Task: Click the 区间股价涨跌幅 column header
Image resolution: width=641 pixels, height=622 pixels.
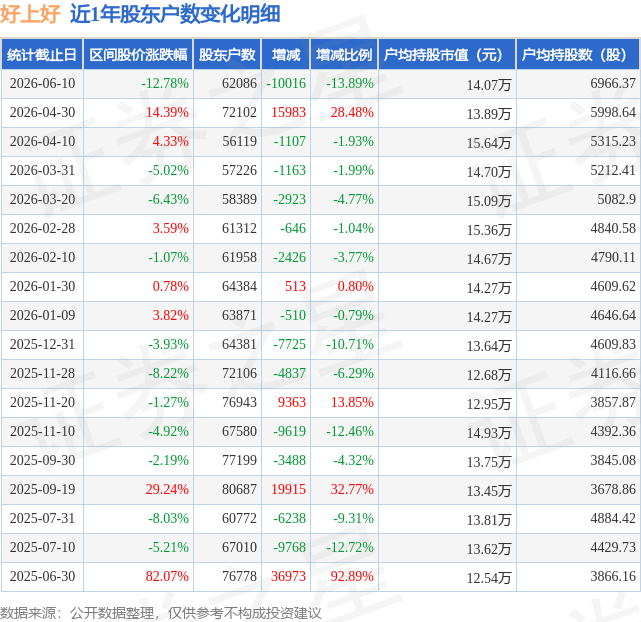Action: (138, 54)
